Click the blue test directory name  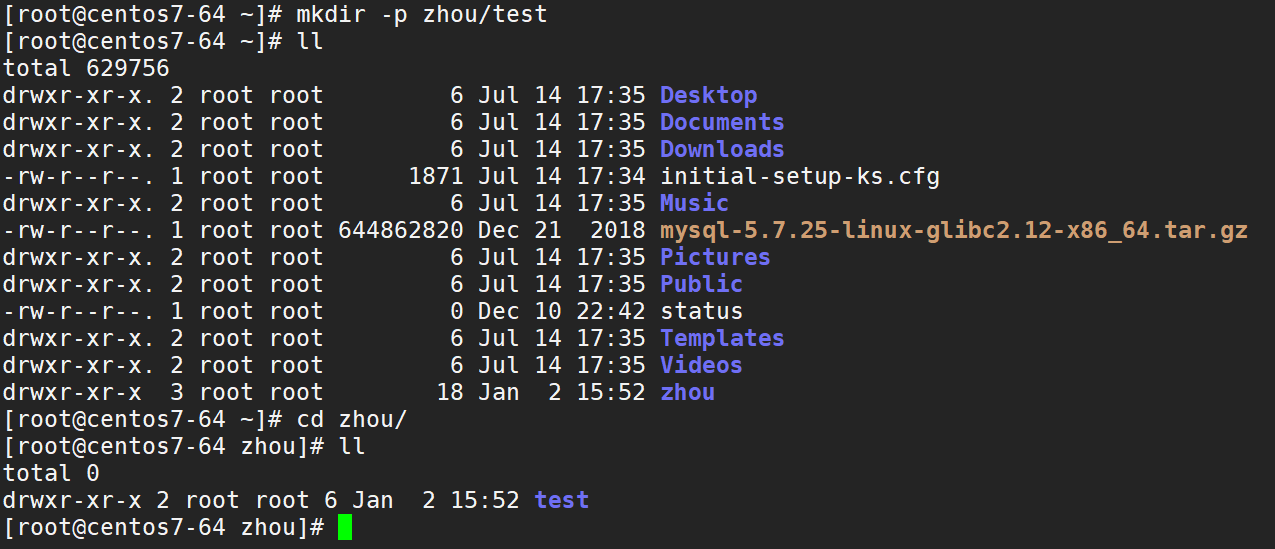[561, 501]
